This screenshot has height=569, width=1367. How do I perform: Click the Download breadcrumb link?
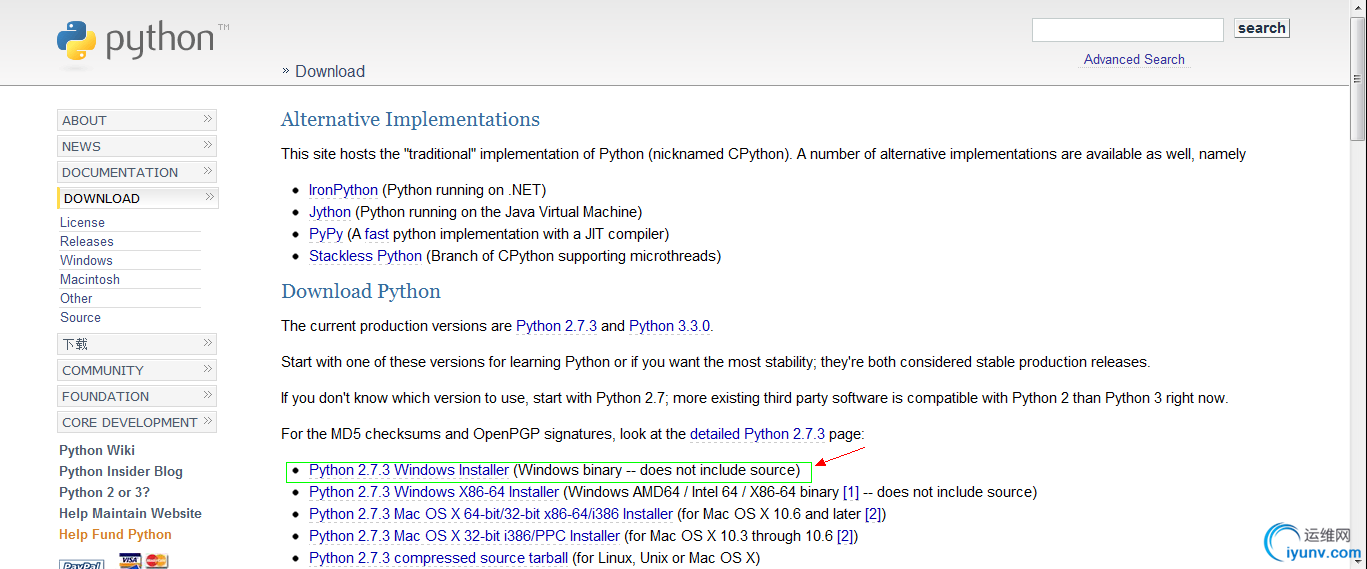pos(330,71)
